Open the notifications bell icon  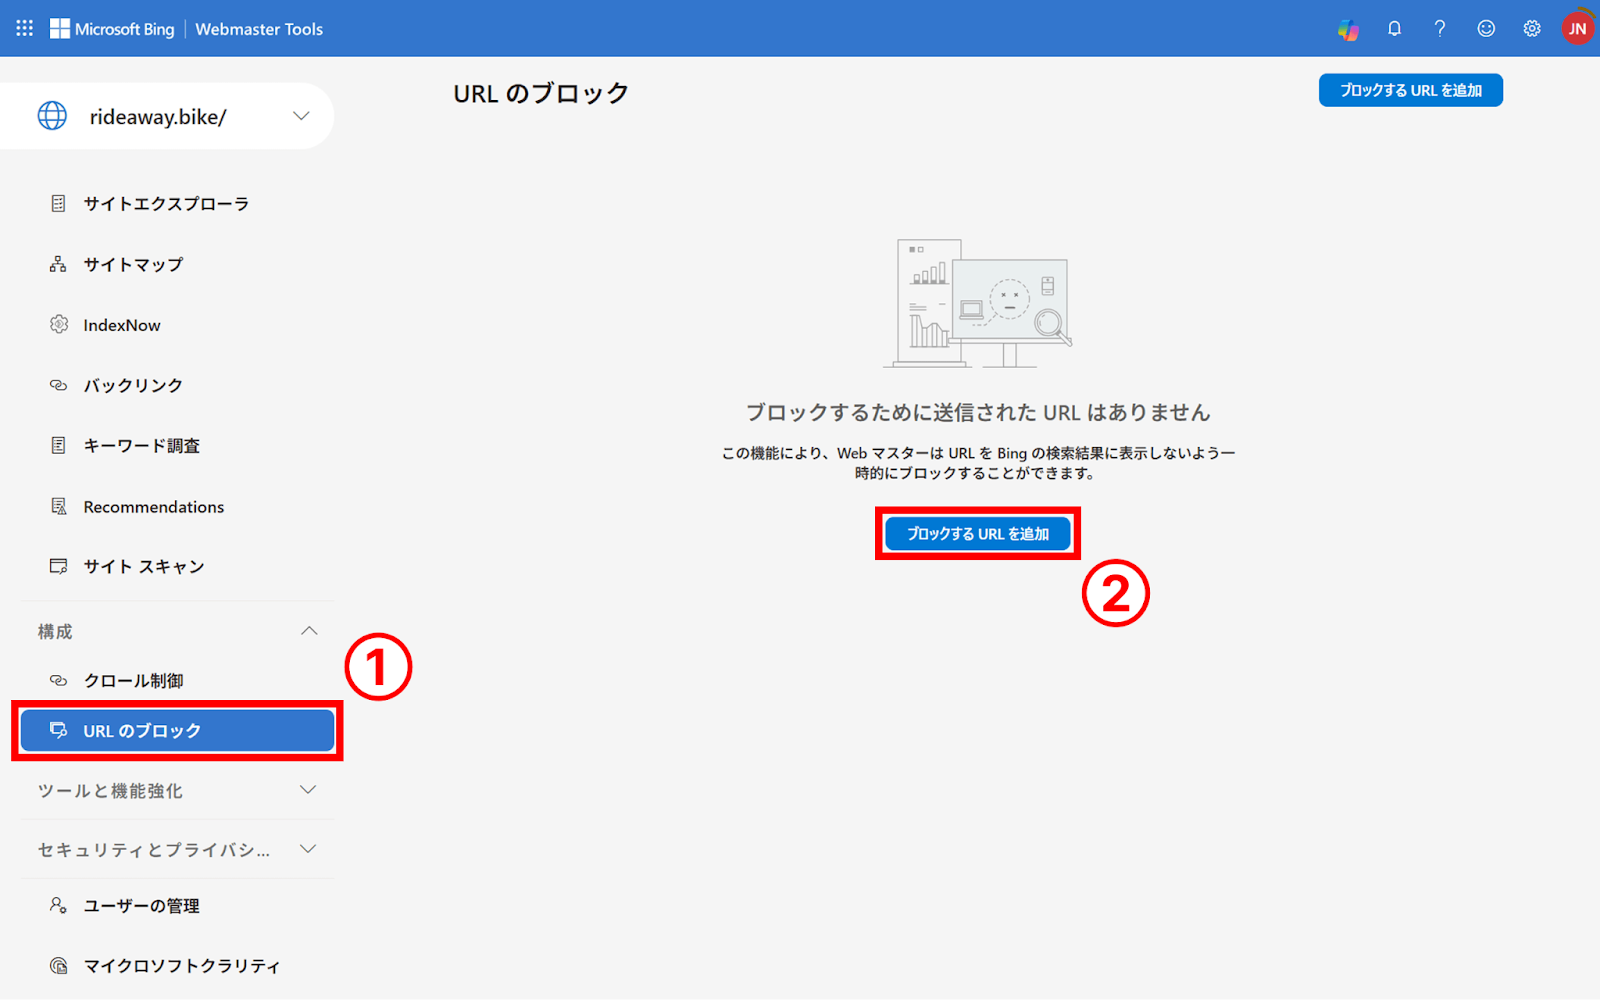1394,29
